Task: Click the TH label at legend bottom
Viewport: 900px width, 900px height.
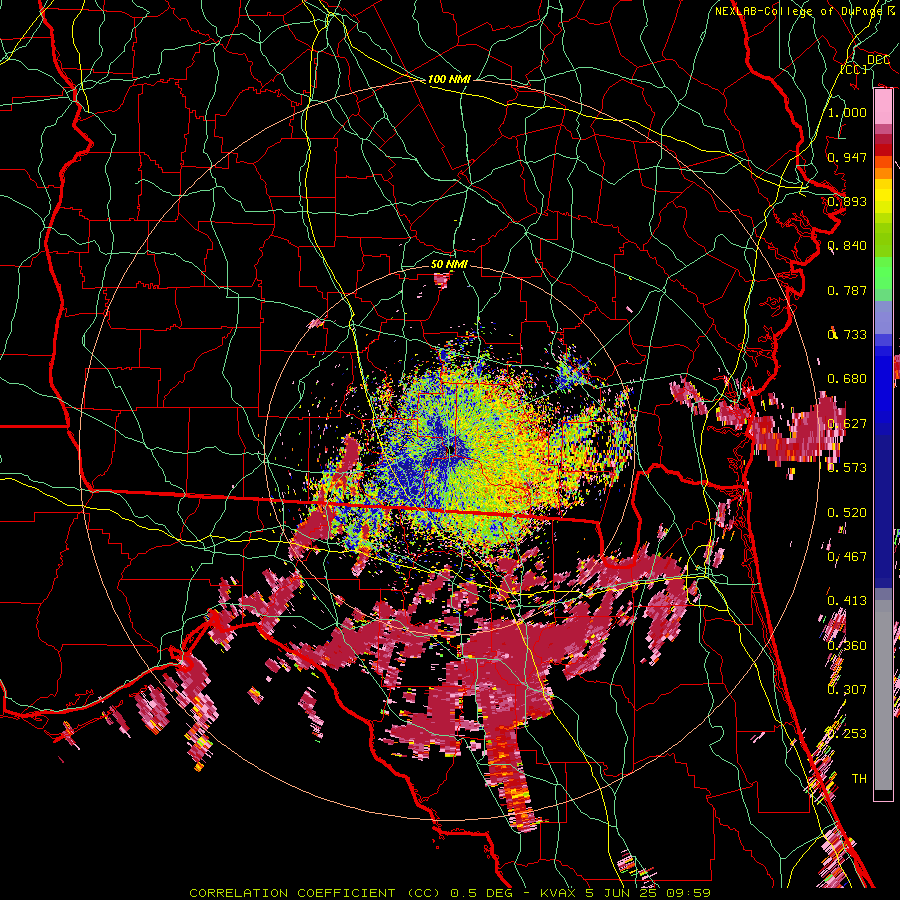Action: pos(859,778)
